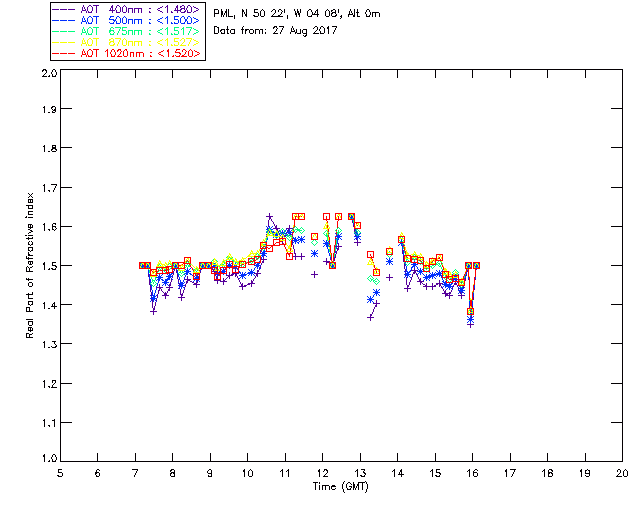This screenshot has width=640, height=512.
Task: Click the x-axis label 20
Action: click(x=622, y=473)
